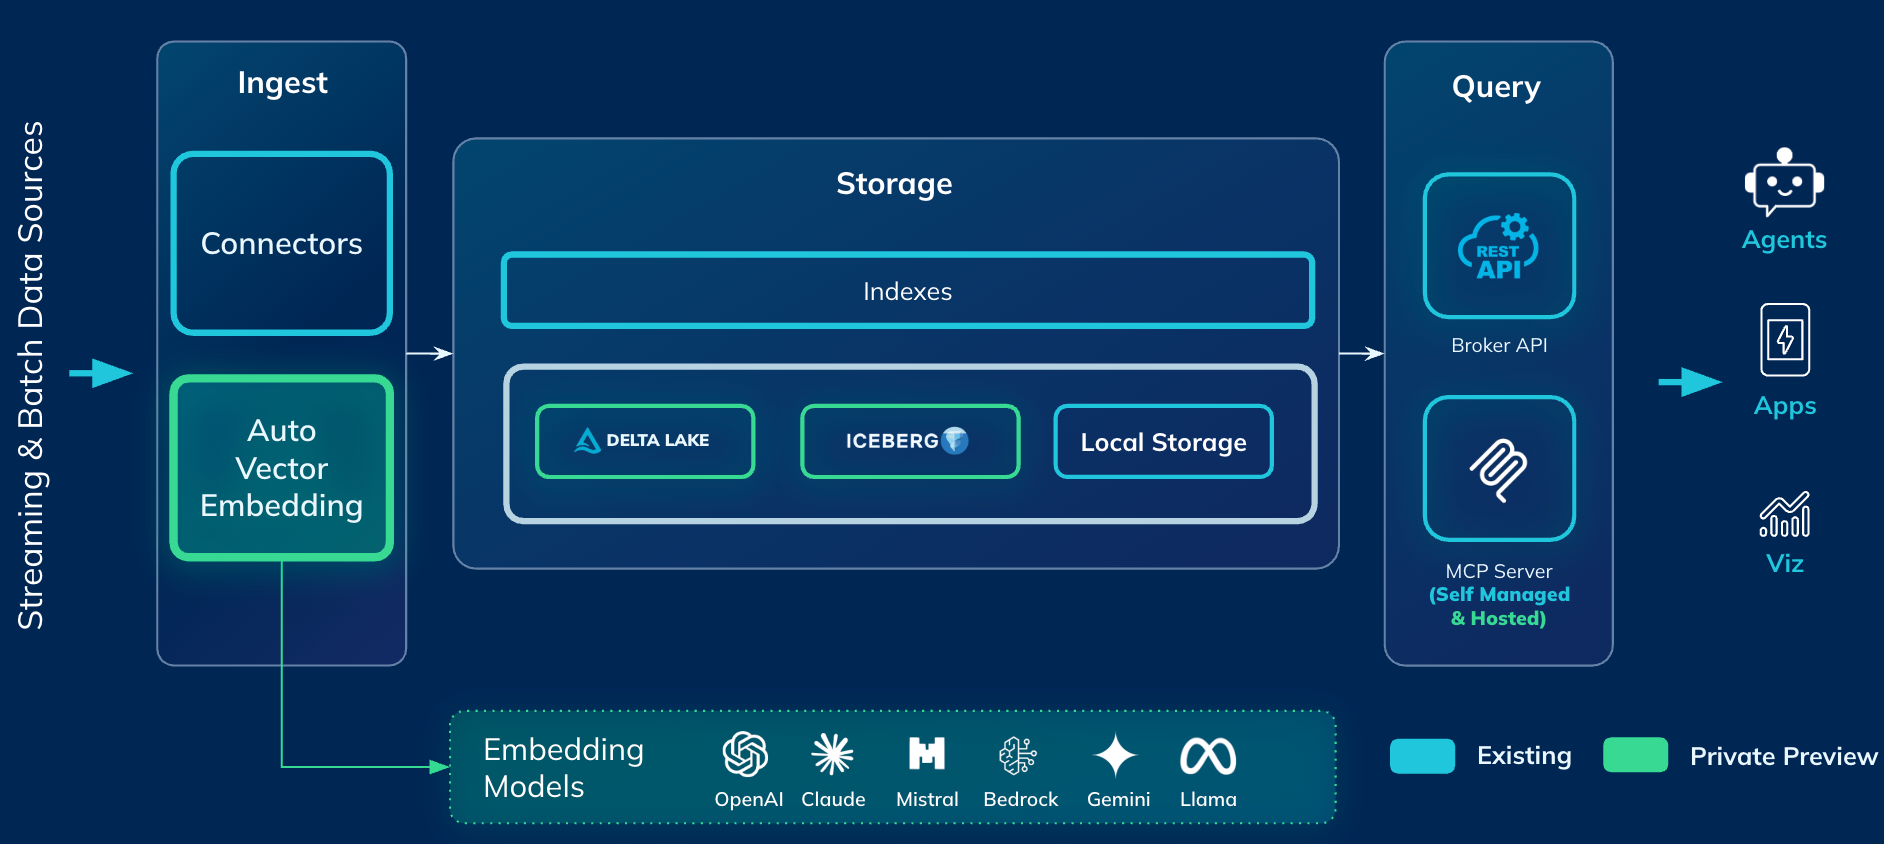Select the Gemini star icon
The width and height of the screenshot is (1884, 844).
(x=1116, y=755)
